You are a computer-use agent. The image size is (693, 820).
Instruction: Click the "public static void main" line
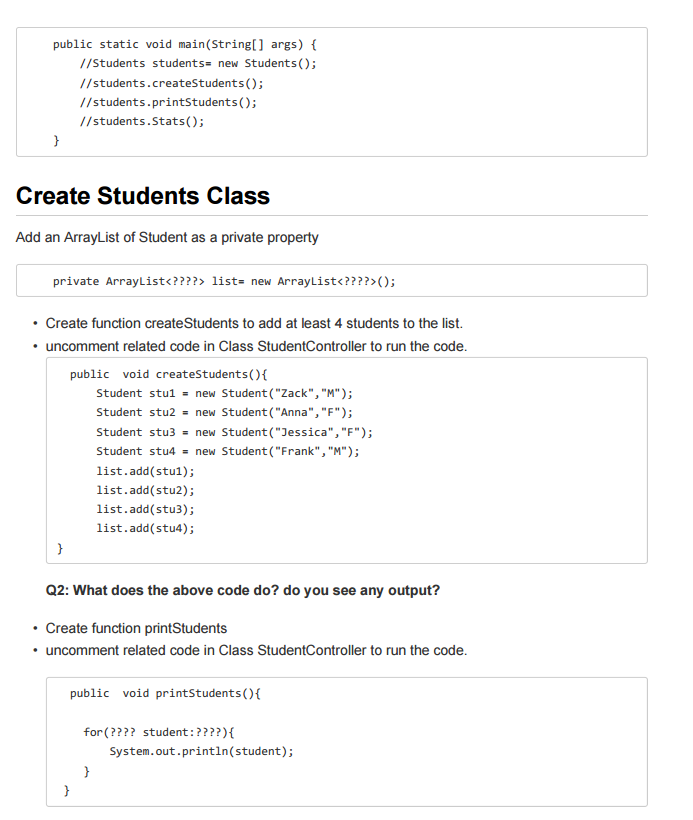tap(185, 44)
